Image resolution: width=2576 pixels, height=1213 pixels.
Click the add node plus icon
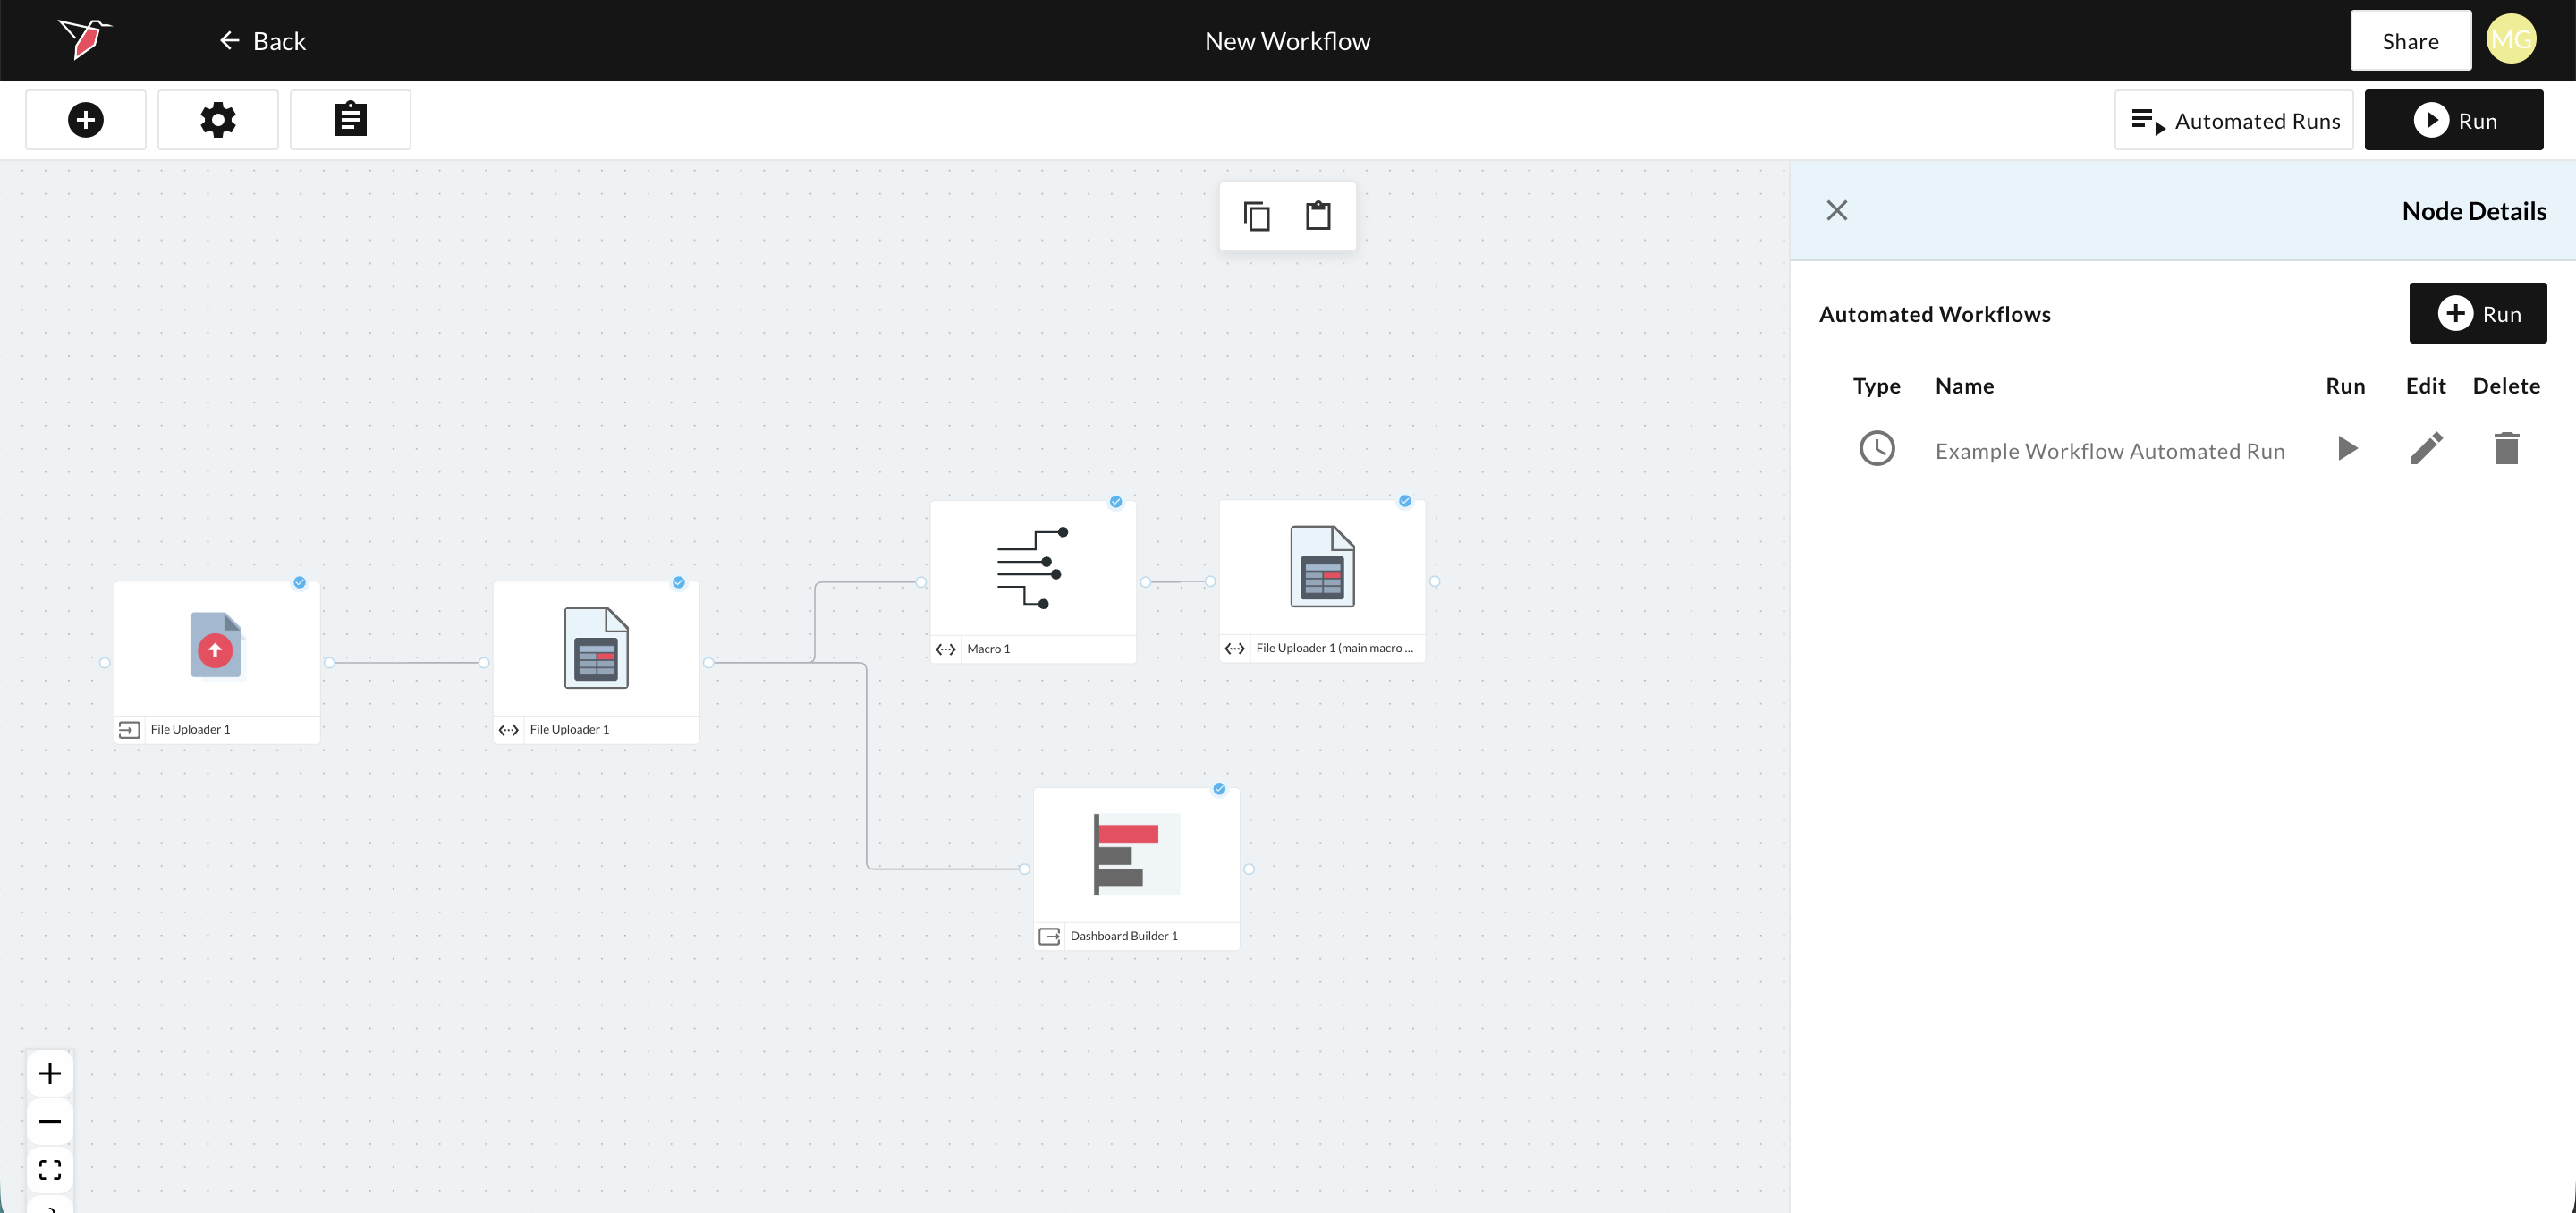pos(85,120)
